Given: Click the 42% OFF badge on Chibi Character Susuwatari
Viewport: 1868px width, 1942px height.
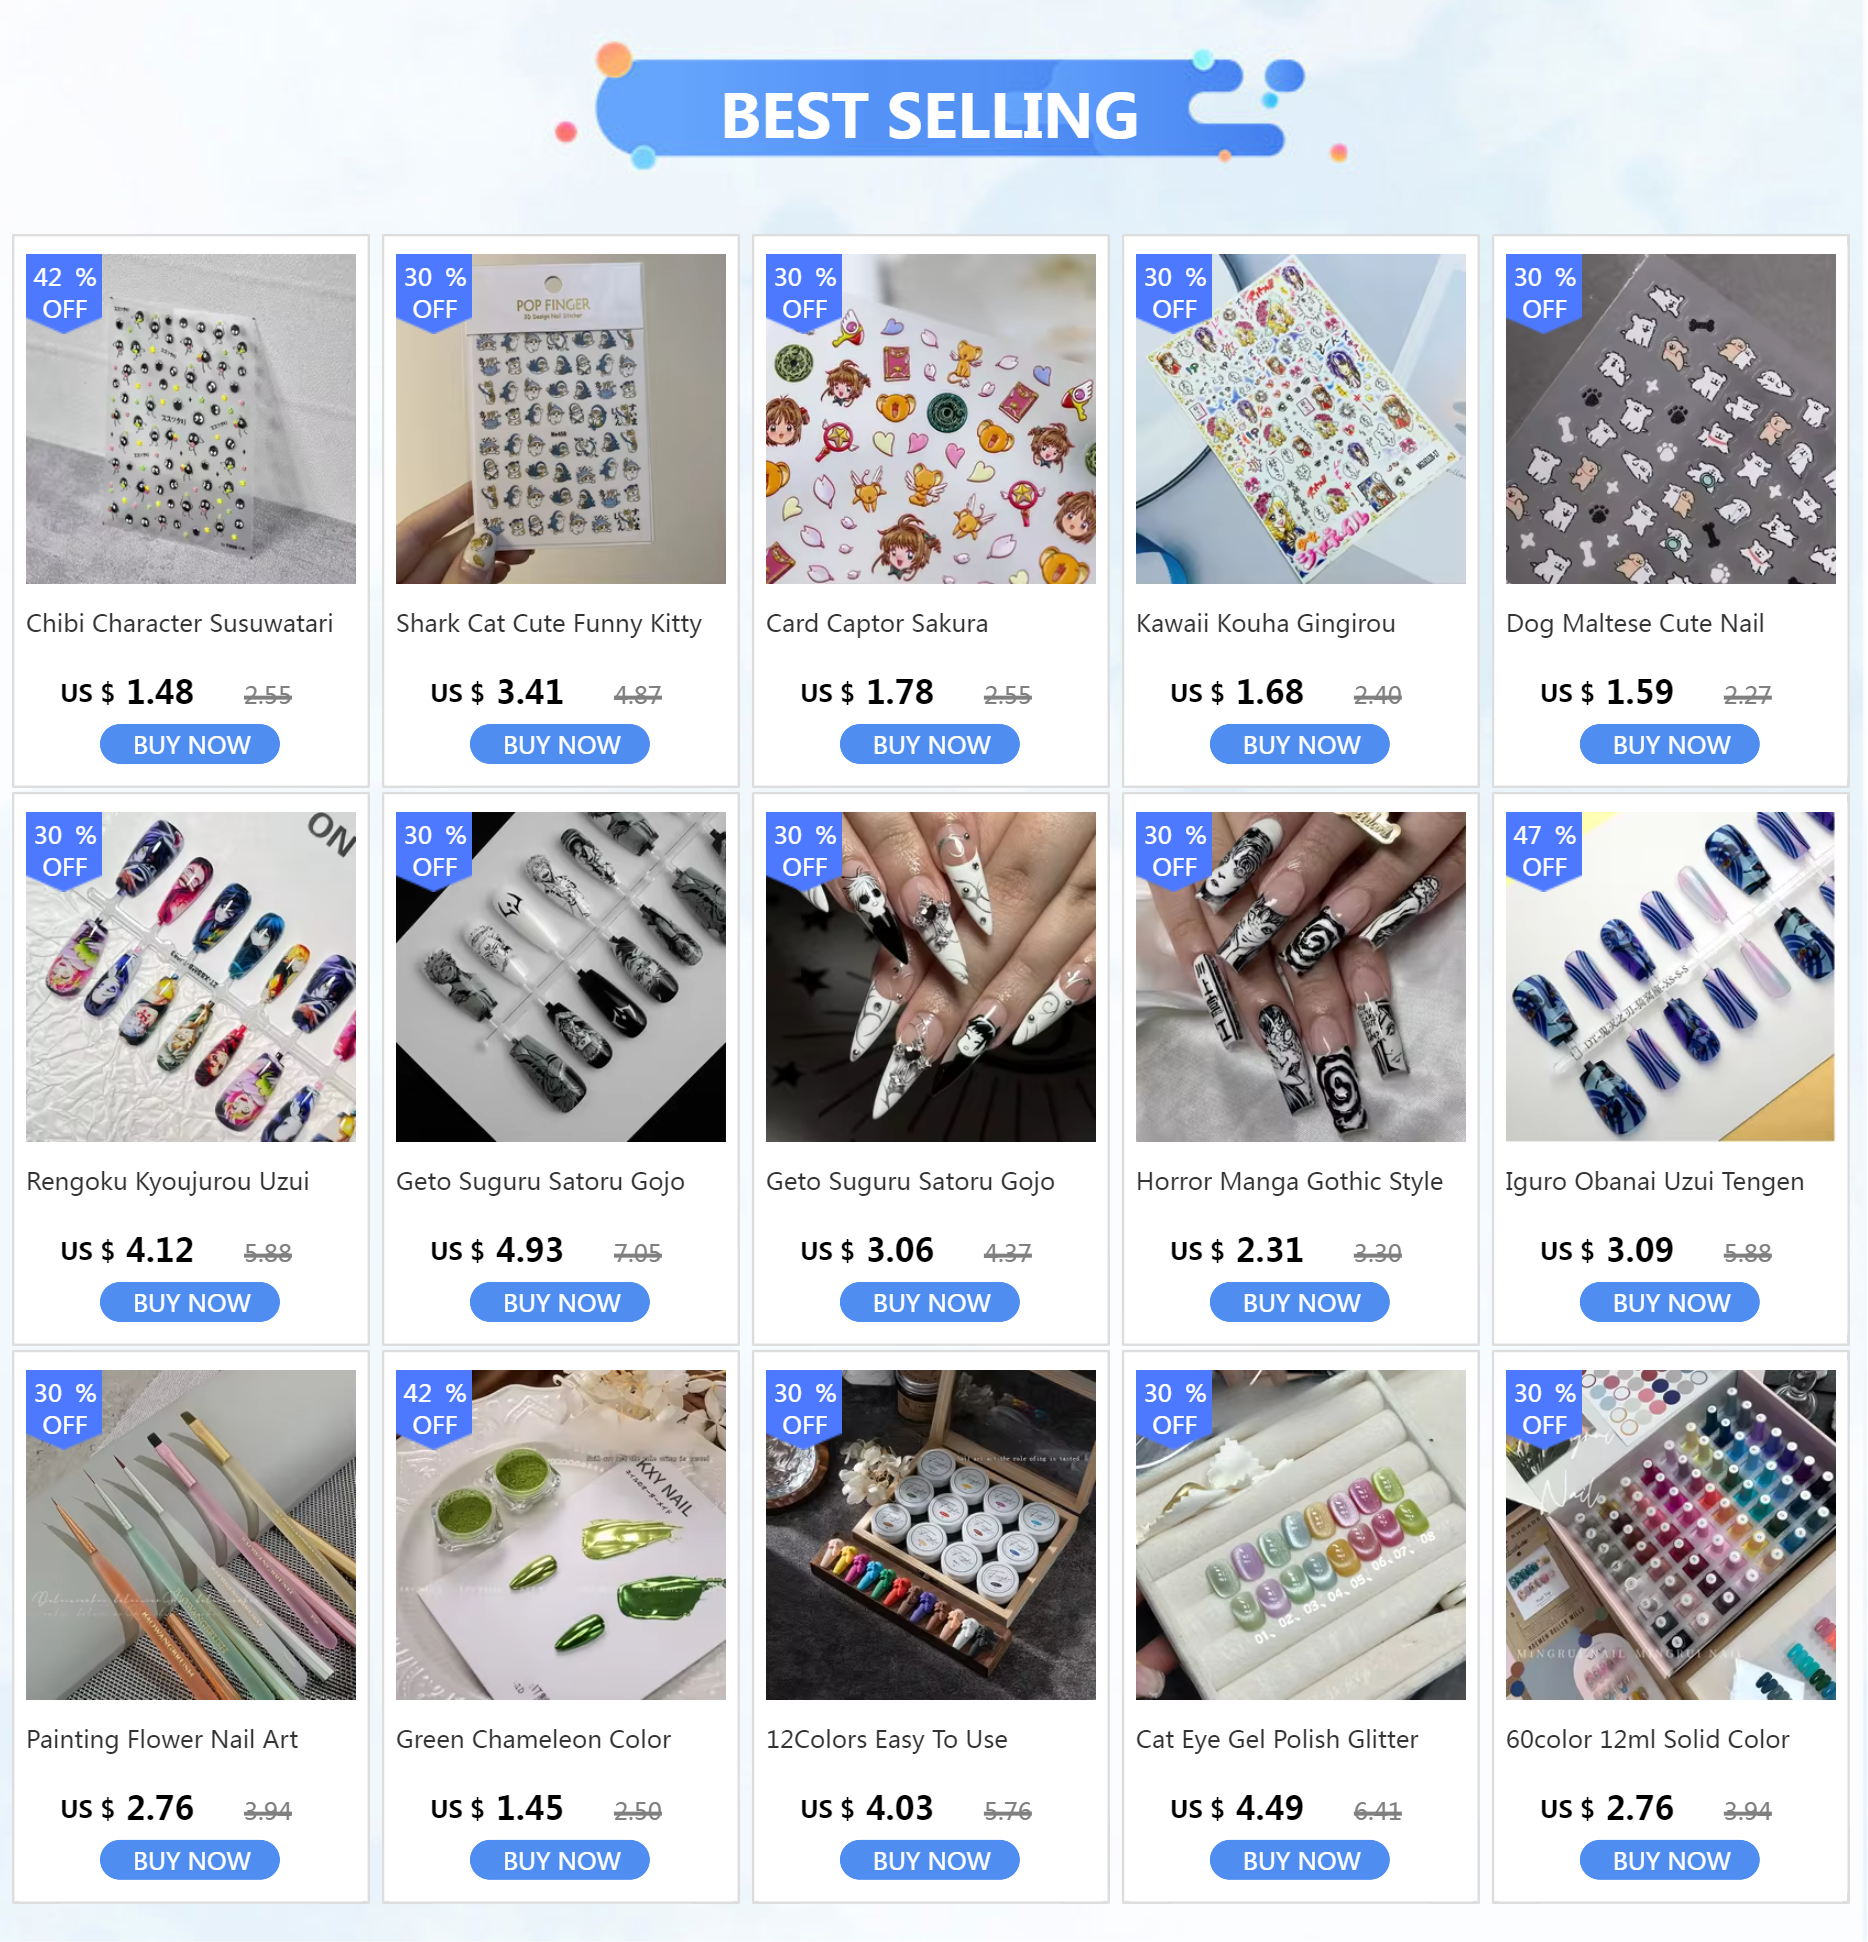Looking at the screenshot, I should tap(64, 292).
